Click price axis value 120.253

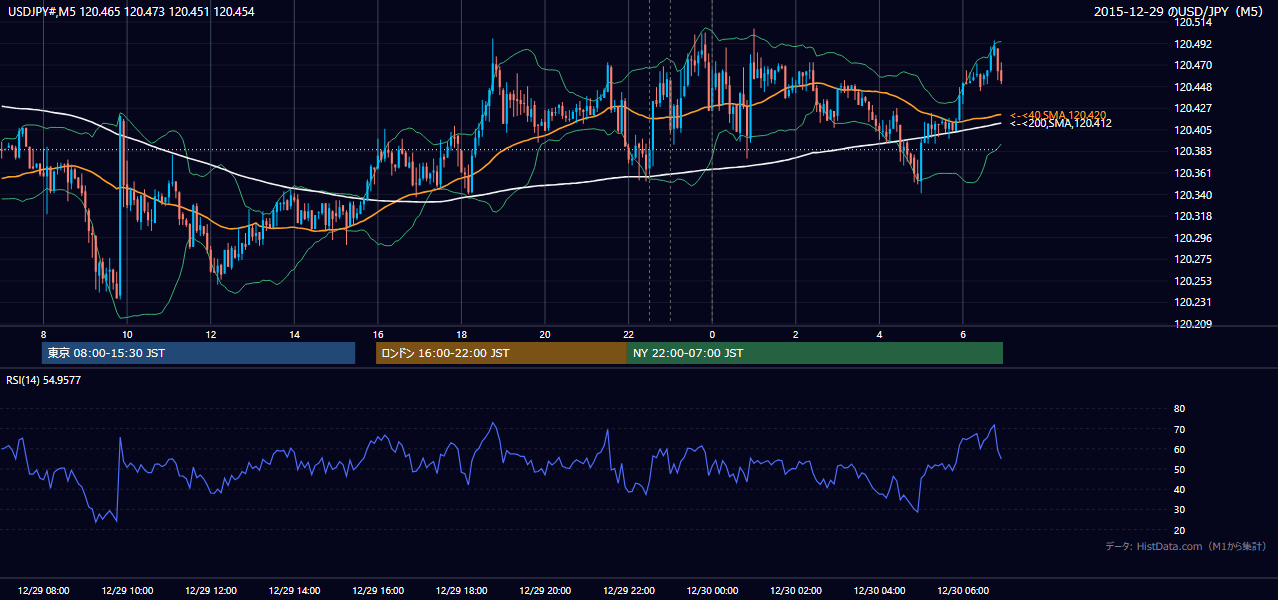click(1192, 281)
